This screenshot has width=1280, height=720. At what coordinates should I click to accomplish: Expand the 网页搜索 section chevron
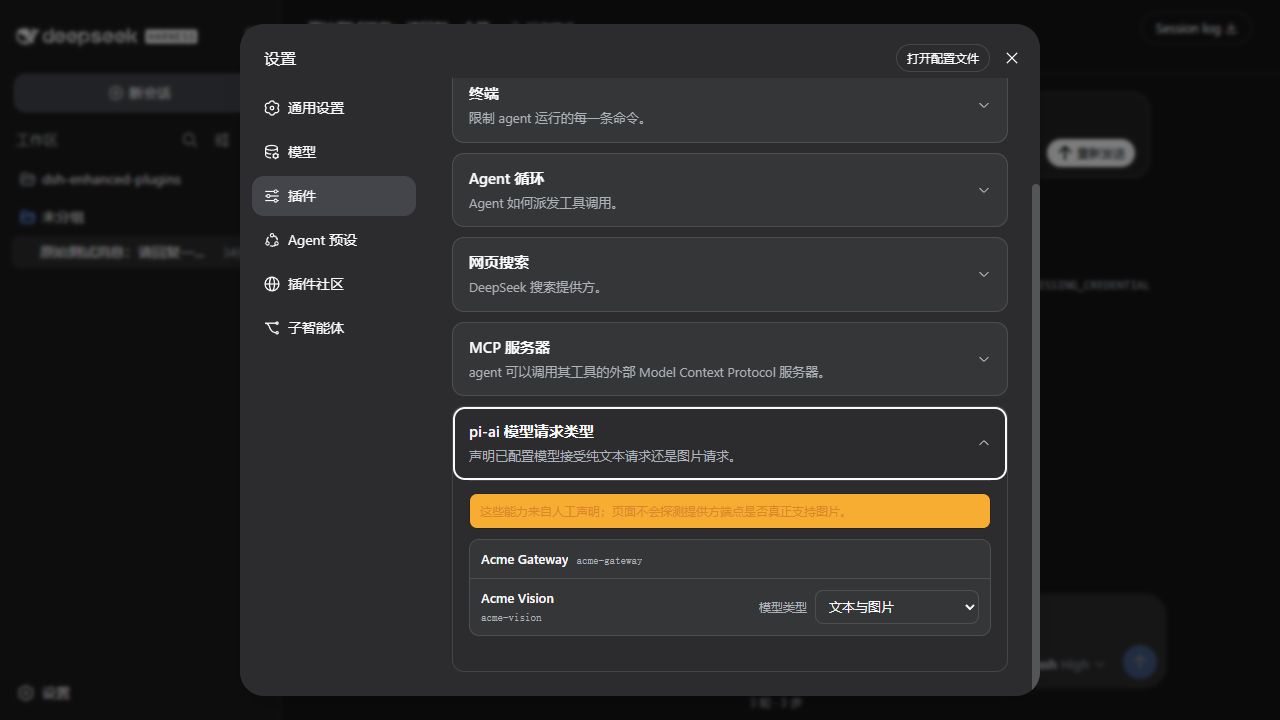coord(983,274)
